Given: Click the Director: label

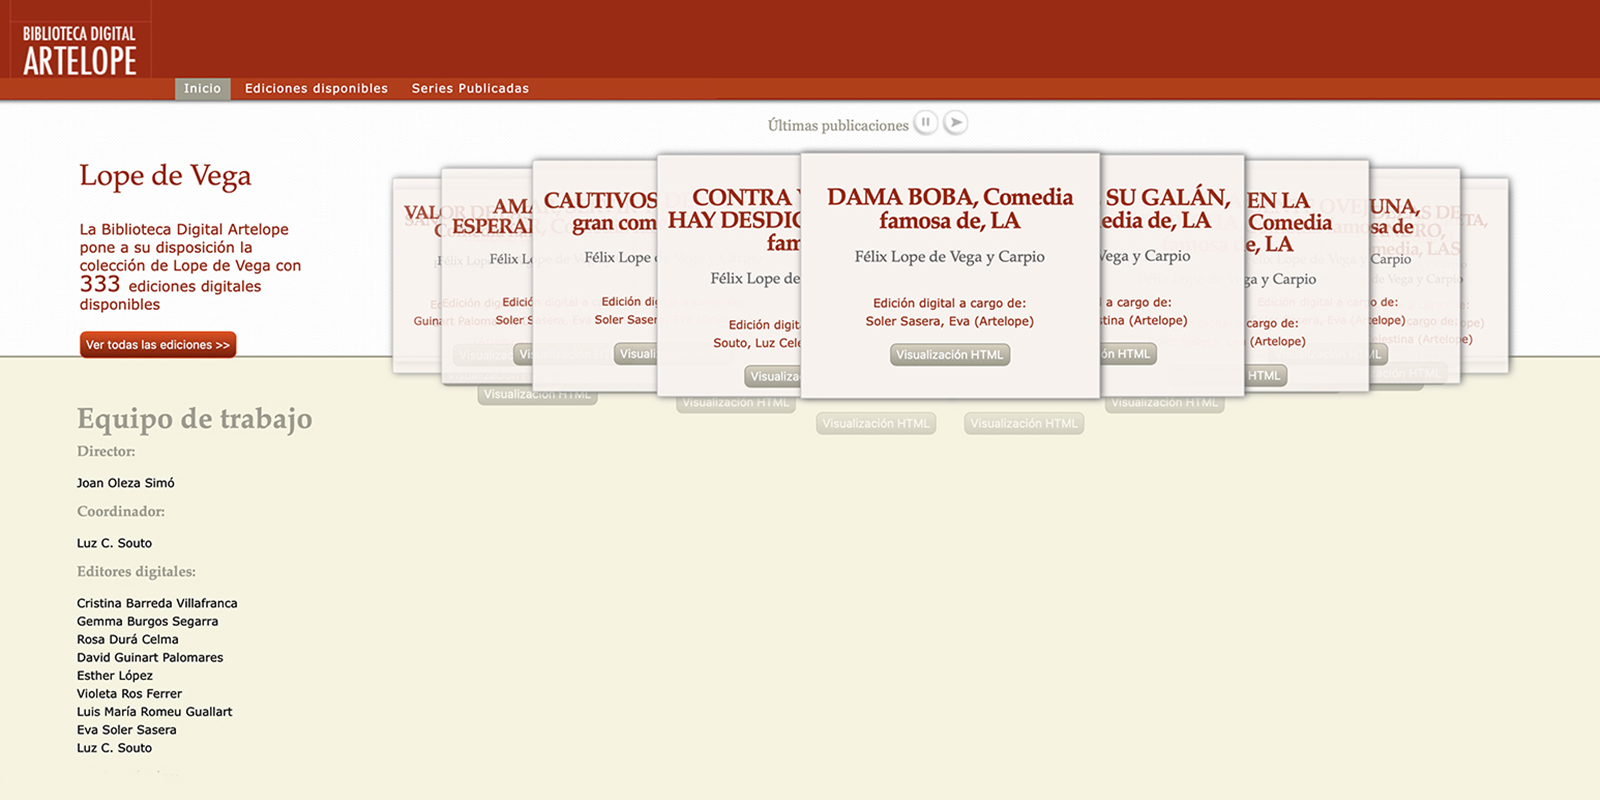Looking at the screenshot, I should (106, 451).
